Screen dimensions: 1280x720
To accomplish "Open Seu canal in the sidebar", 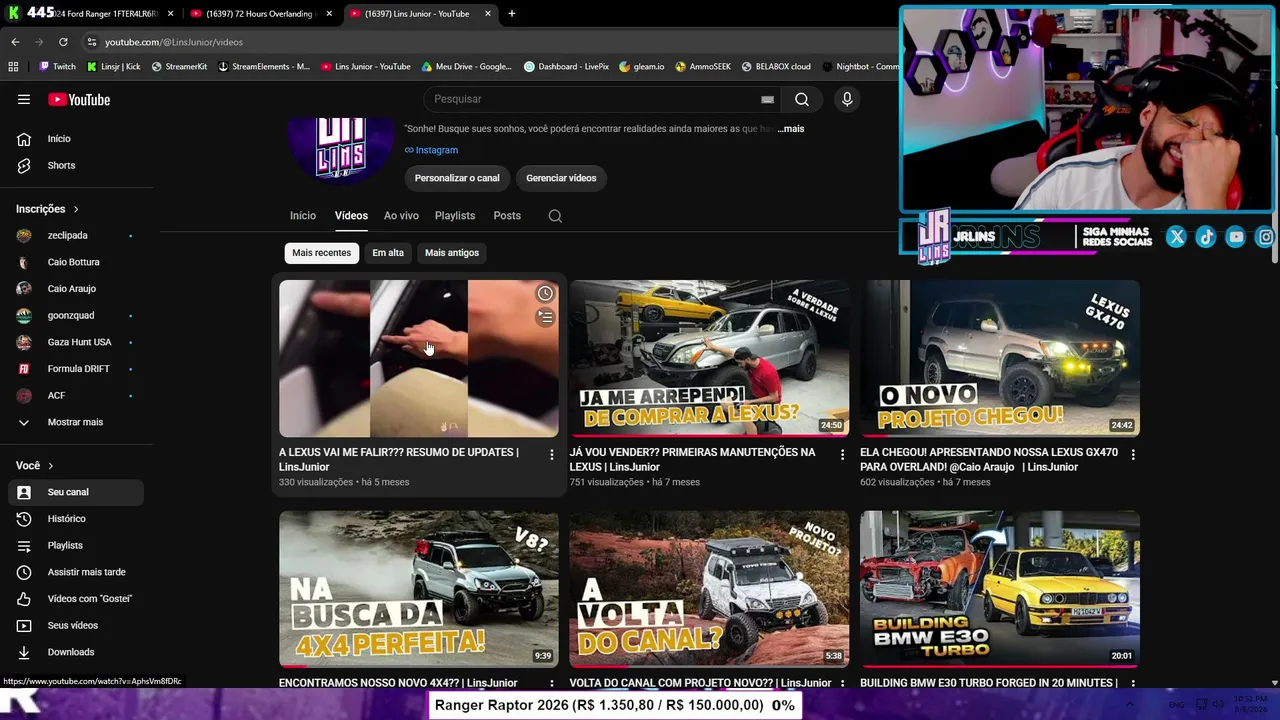I will pyautogui.click(x=76, y=492).
